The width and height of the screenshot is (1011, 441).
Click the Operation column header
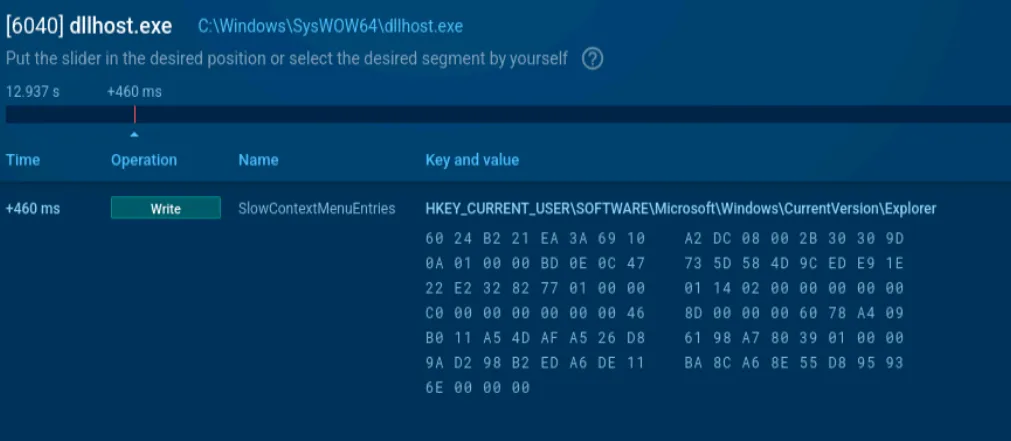pos(144,160)
